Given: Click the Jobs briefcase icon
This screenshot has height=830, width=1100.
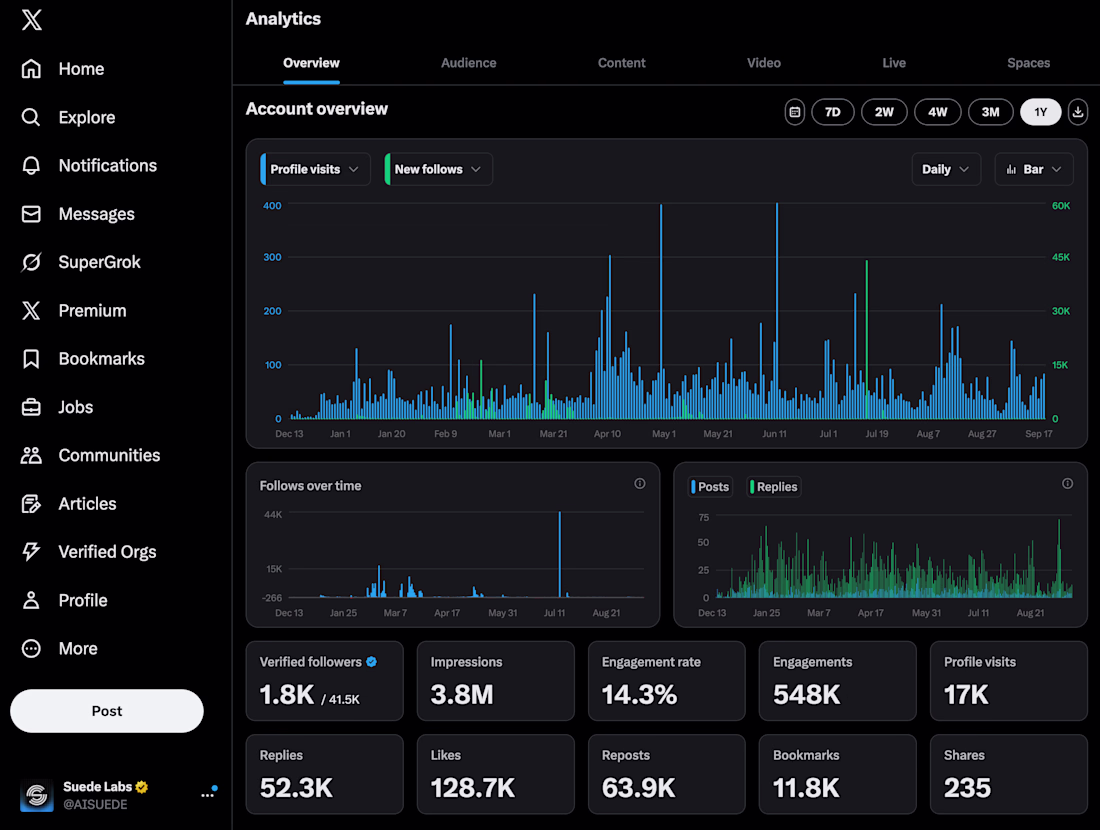Looking at the screenshot, I should tap(31, 408).
